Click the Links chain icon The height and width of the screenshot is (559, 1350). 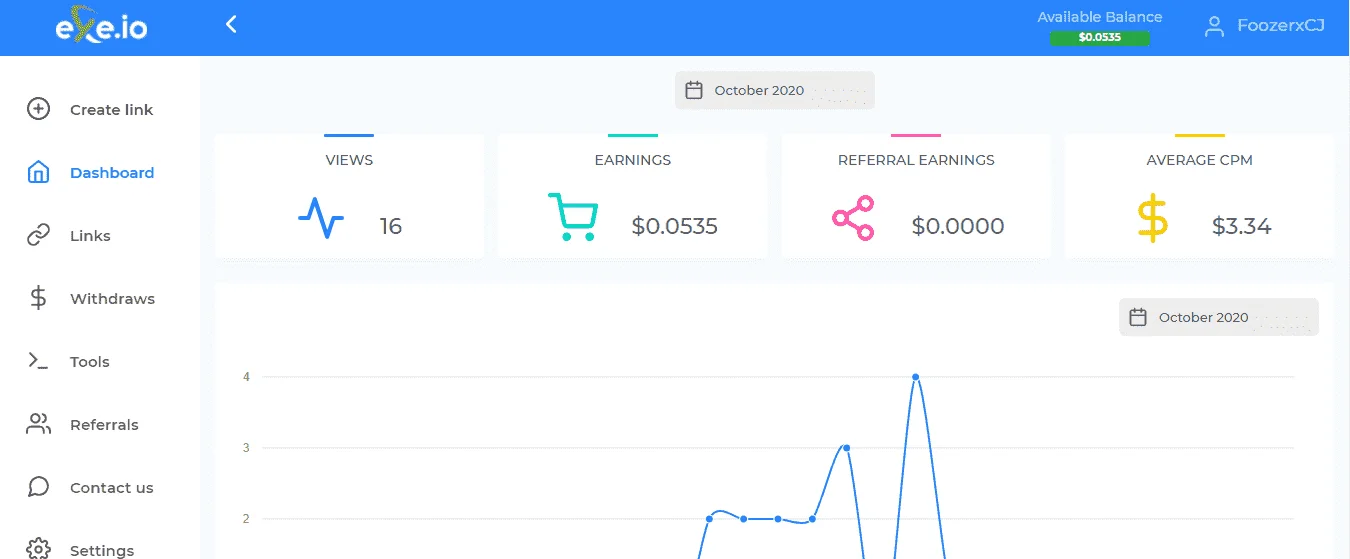point(38,235)
